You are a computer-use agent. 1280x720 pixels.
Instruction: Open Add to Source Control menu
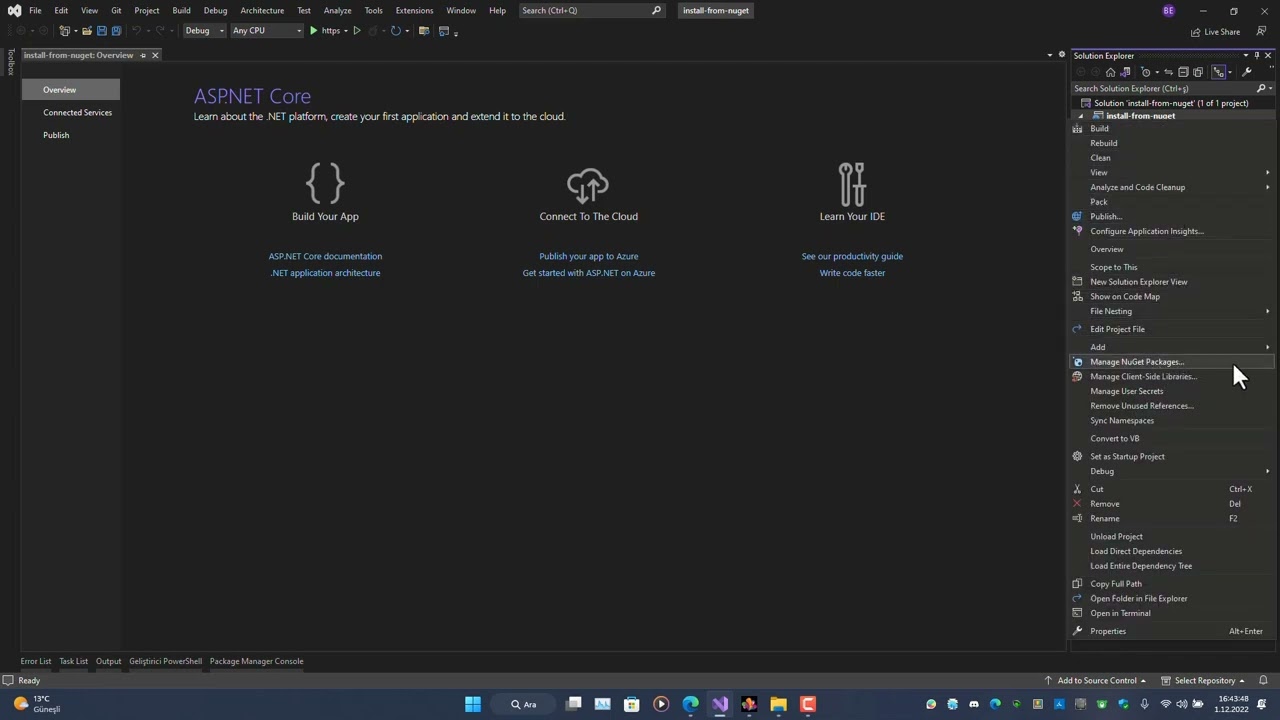(x=1096, y=681)
